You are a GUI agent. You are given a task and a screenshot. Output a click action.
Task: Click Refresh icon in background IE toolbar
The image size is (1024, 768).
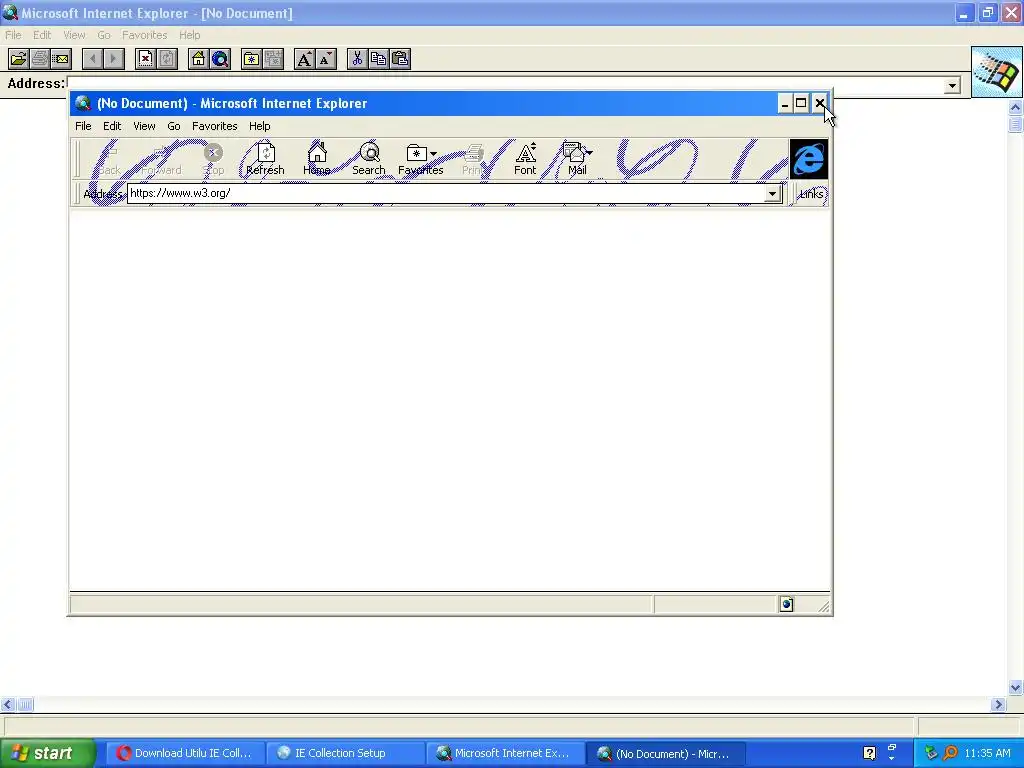click(x=167, y=59)
